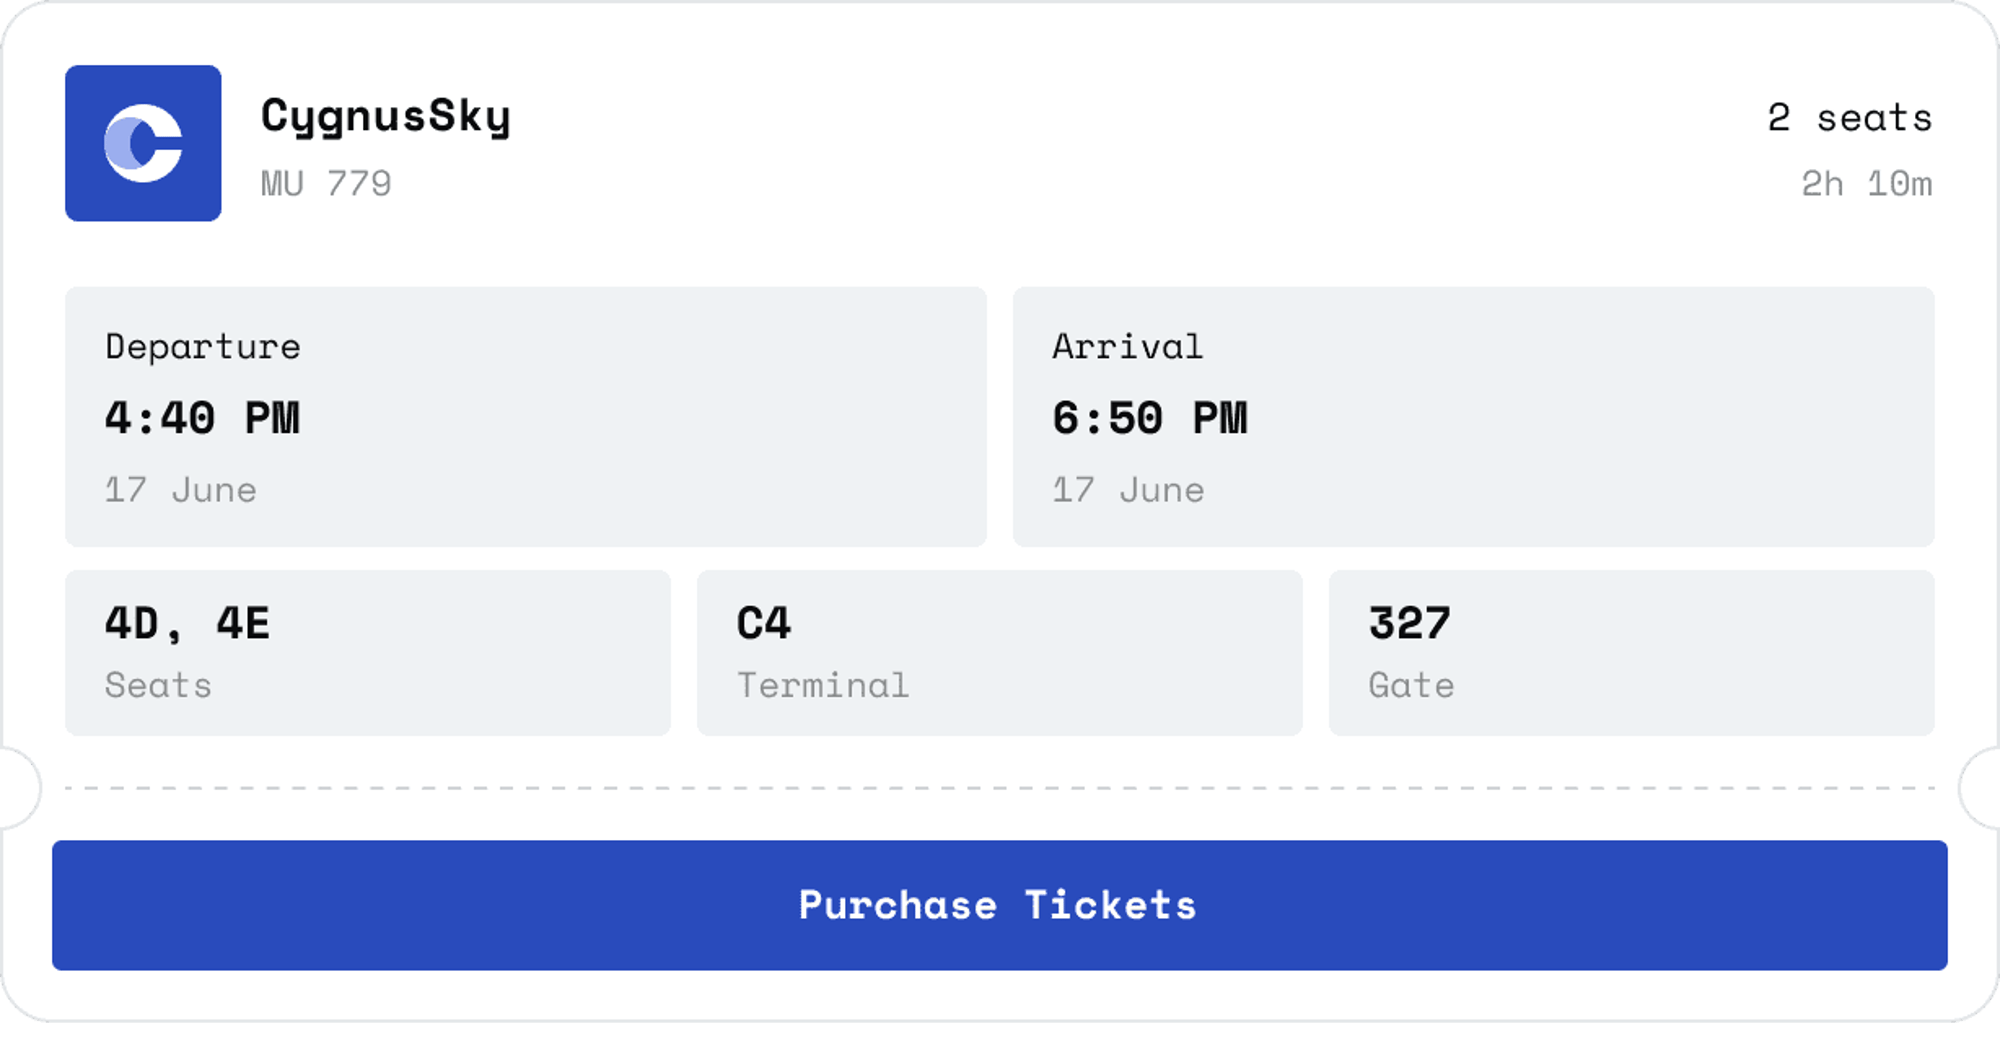Screen dimensions: 2000x1052
Task: Open the C4 Terminal card
Action: [x=1000, y=653]
